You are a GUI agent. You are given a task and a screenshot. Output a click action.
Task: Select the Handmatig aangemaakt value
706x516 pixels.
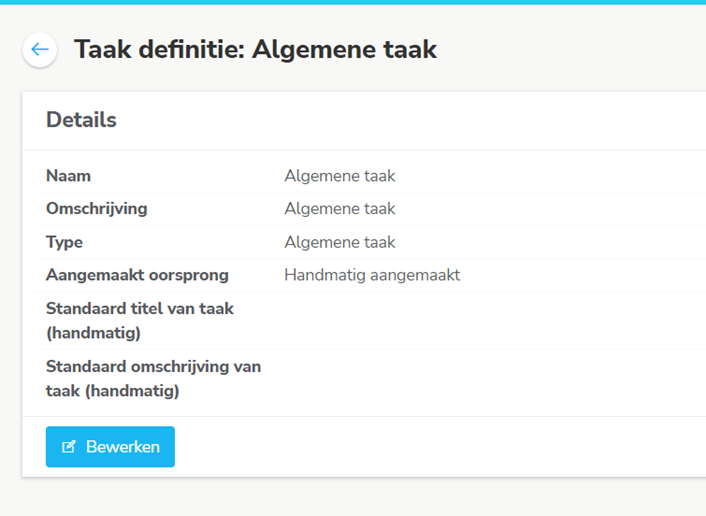click(x=372, y=275)
